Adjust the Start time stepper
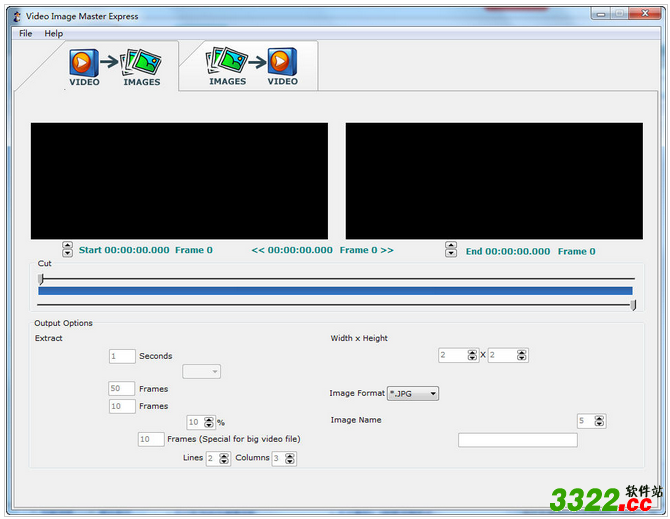The height and width of the screenshot is (519, 670). 67,249
